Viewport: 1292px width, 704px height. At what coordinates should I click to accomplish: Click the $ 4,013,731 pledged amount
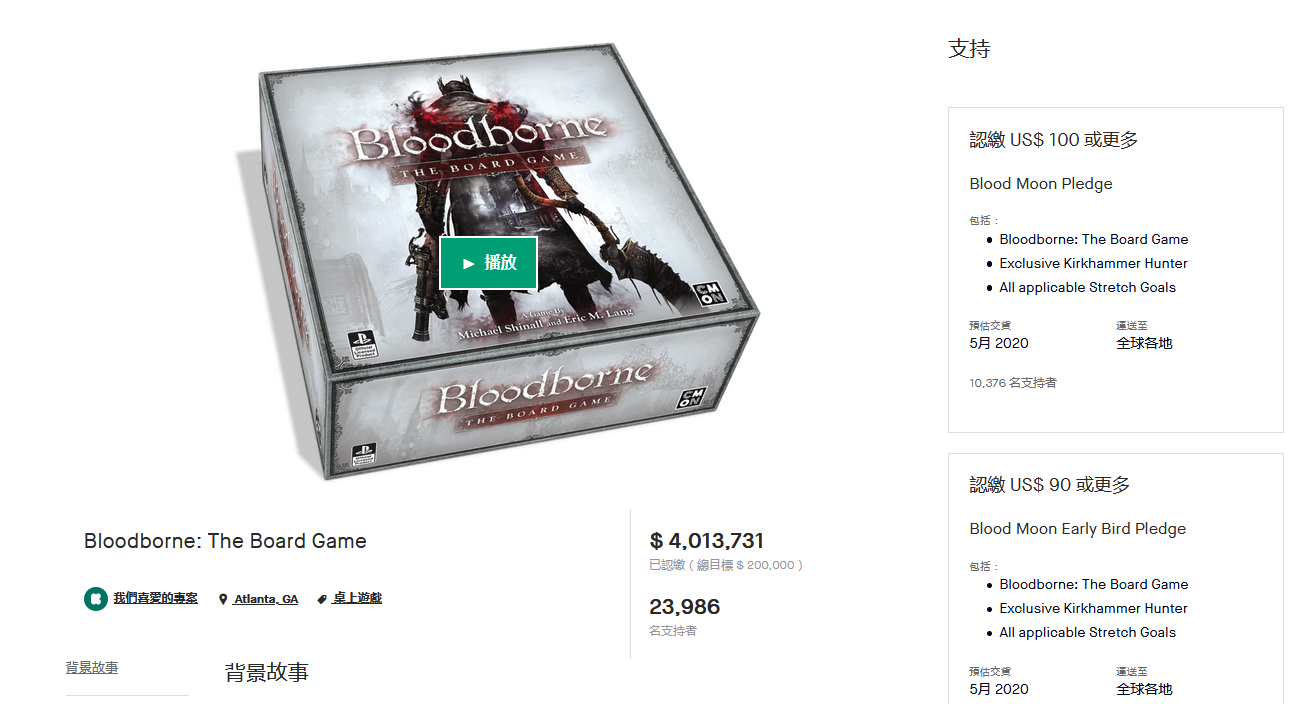coord(706,541)
